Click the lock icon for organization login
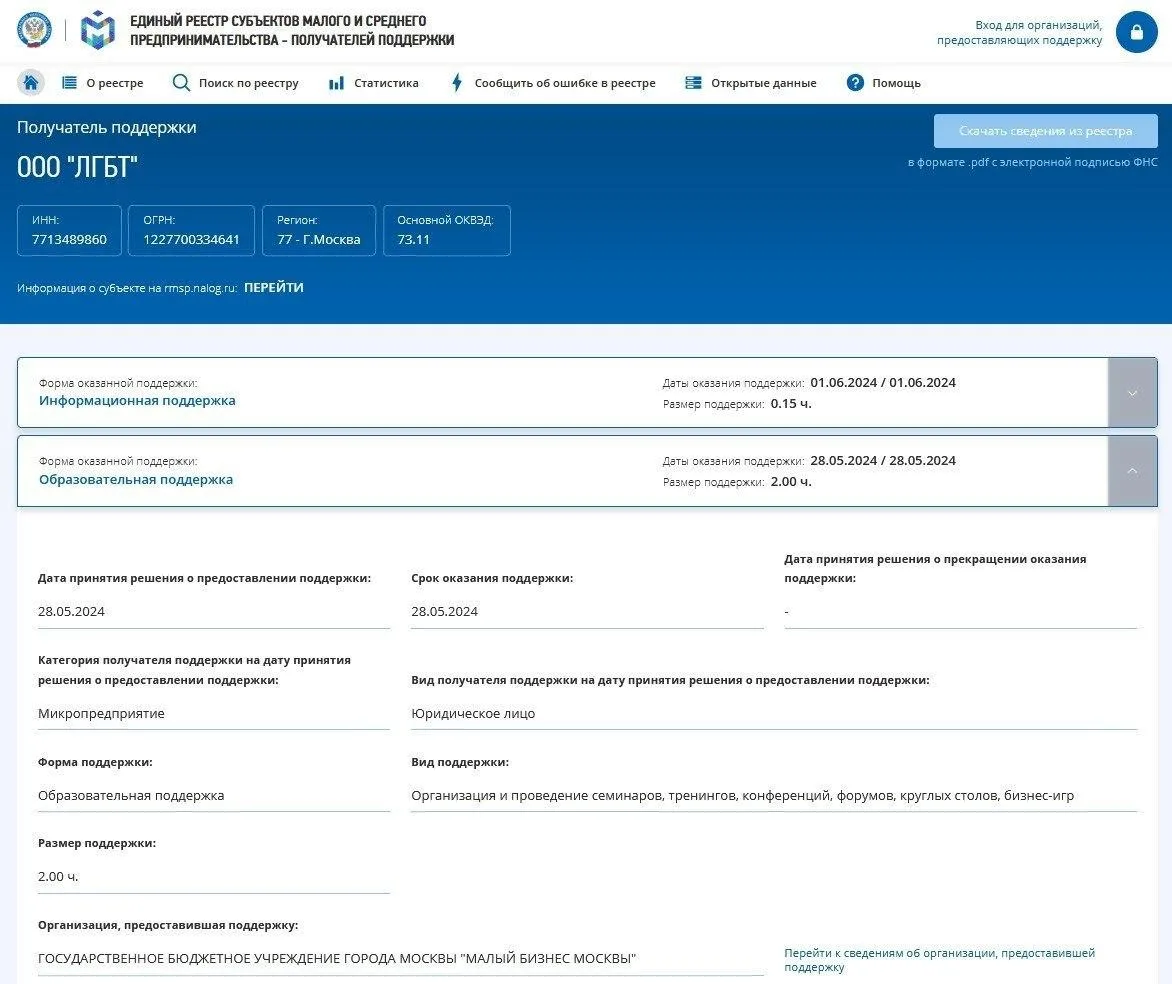This screenshot has width=1172, height=984. pyautogui.click(x=1136, y=32)
